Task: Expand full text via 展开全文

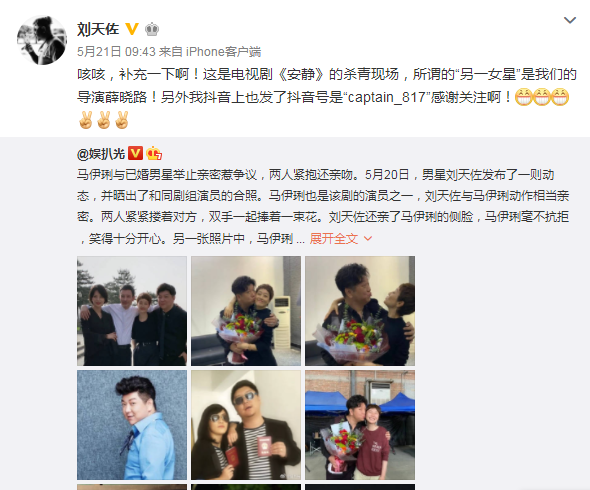Action: (x=333, y=238)
